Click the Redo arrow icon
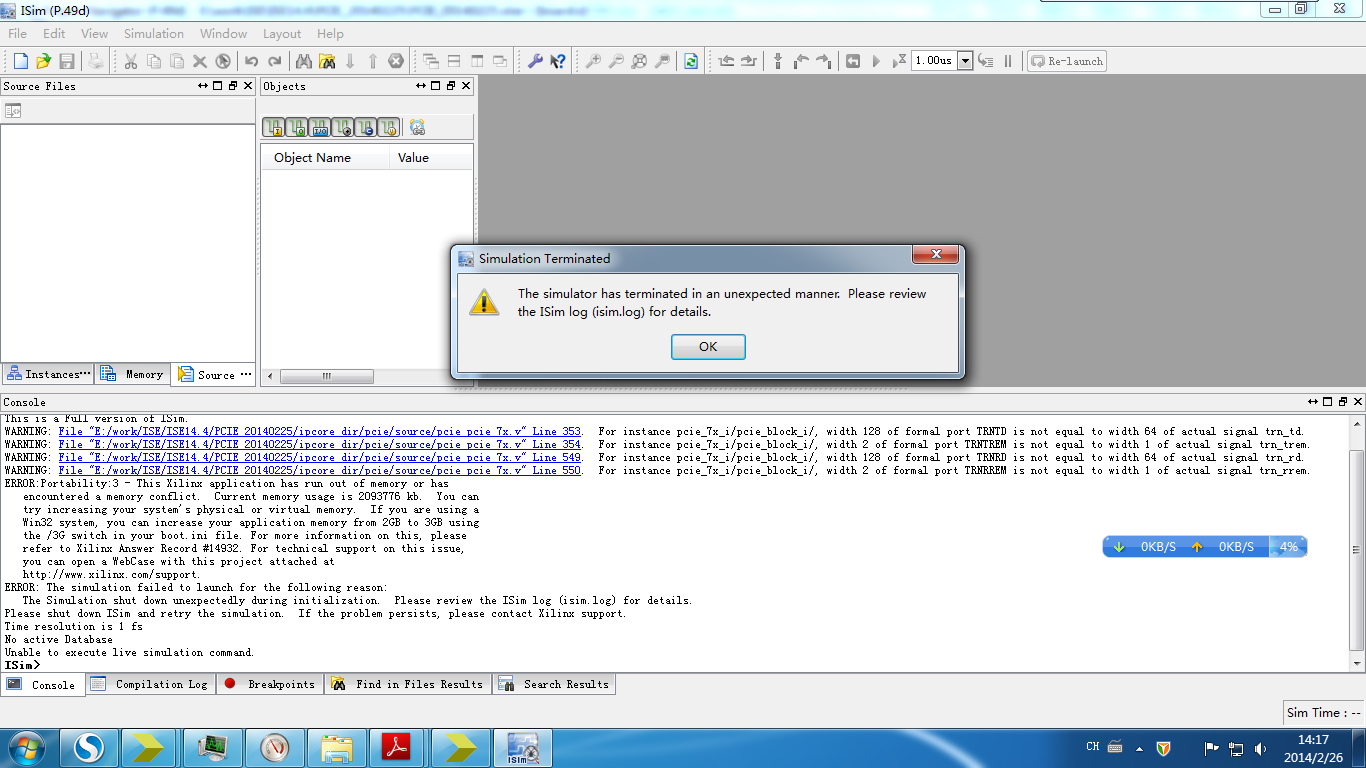The width and height of the screenshot is (1366, 768). pyautogui.click(x=275, y=61)
